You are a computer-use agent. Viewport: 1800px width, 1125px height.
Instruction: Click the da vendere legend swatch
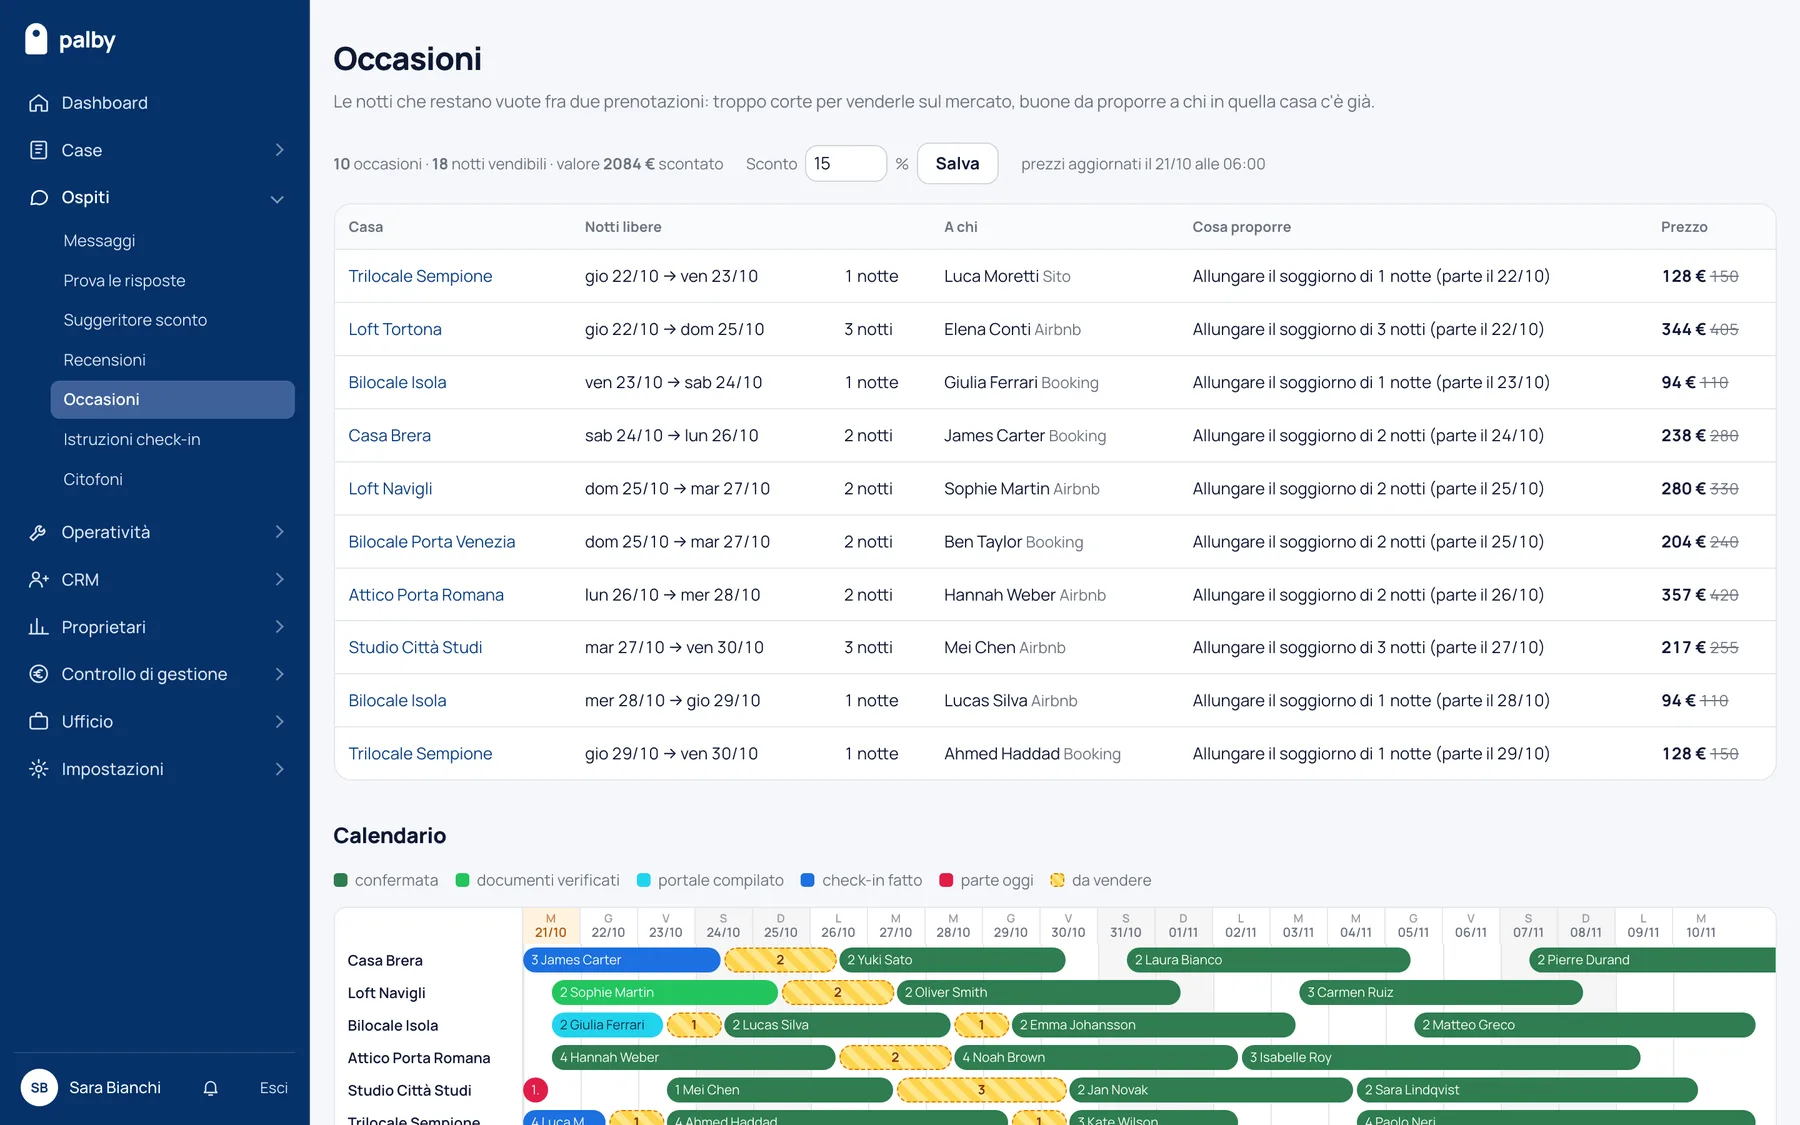pyautogui.click(x=1057, y=880)
